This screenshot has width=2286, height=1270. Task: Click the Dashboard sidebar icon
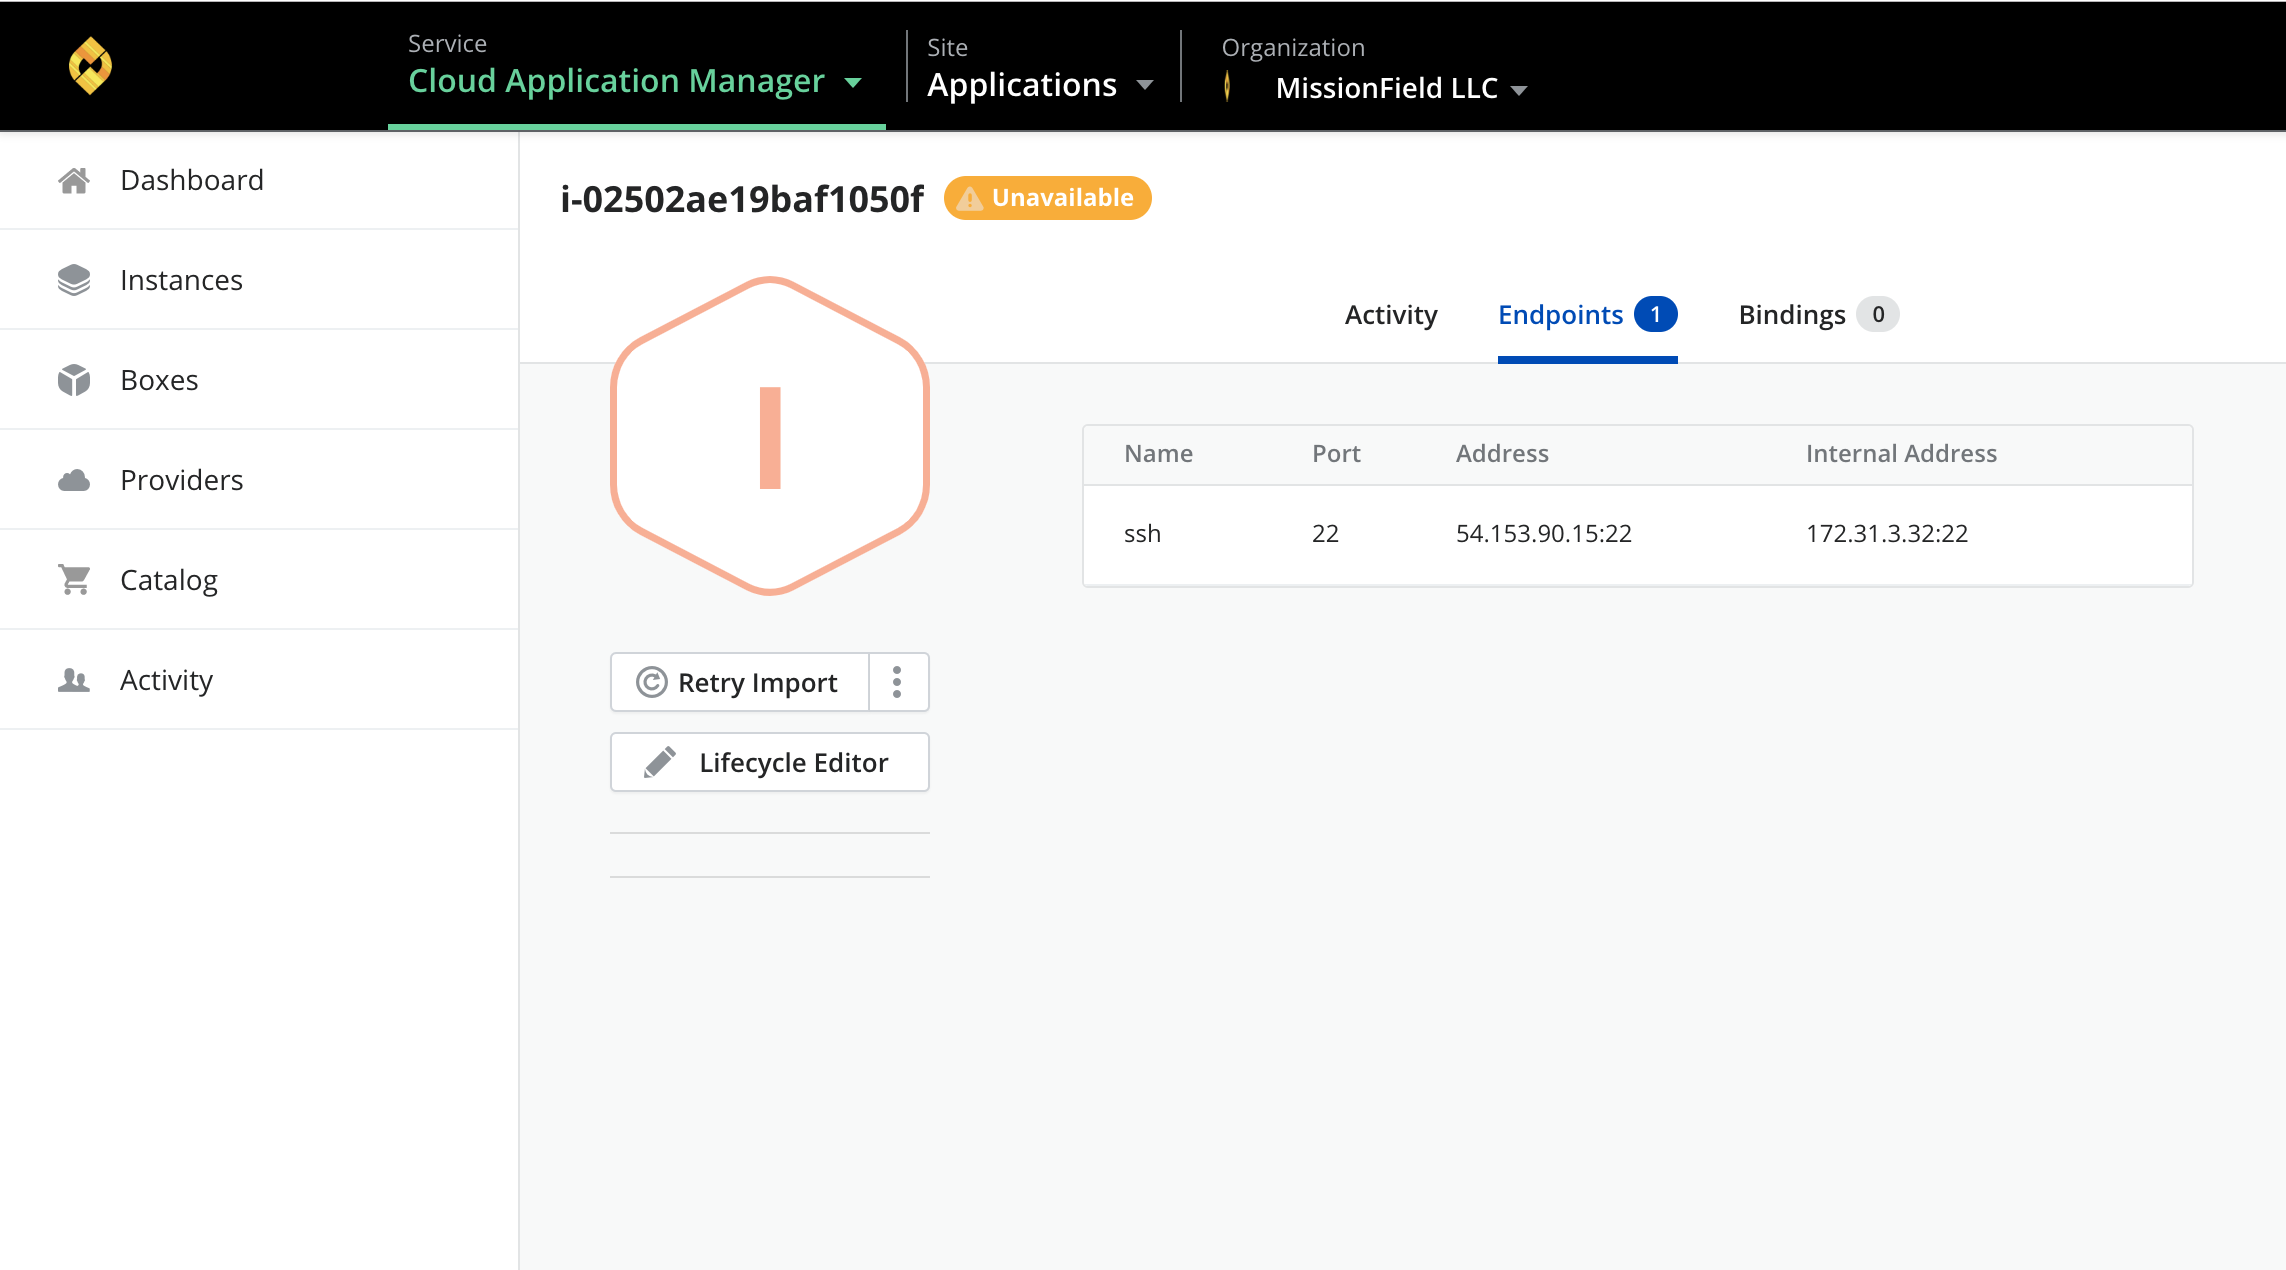[x=72, y=180]
